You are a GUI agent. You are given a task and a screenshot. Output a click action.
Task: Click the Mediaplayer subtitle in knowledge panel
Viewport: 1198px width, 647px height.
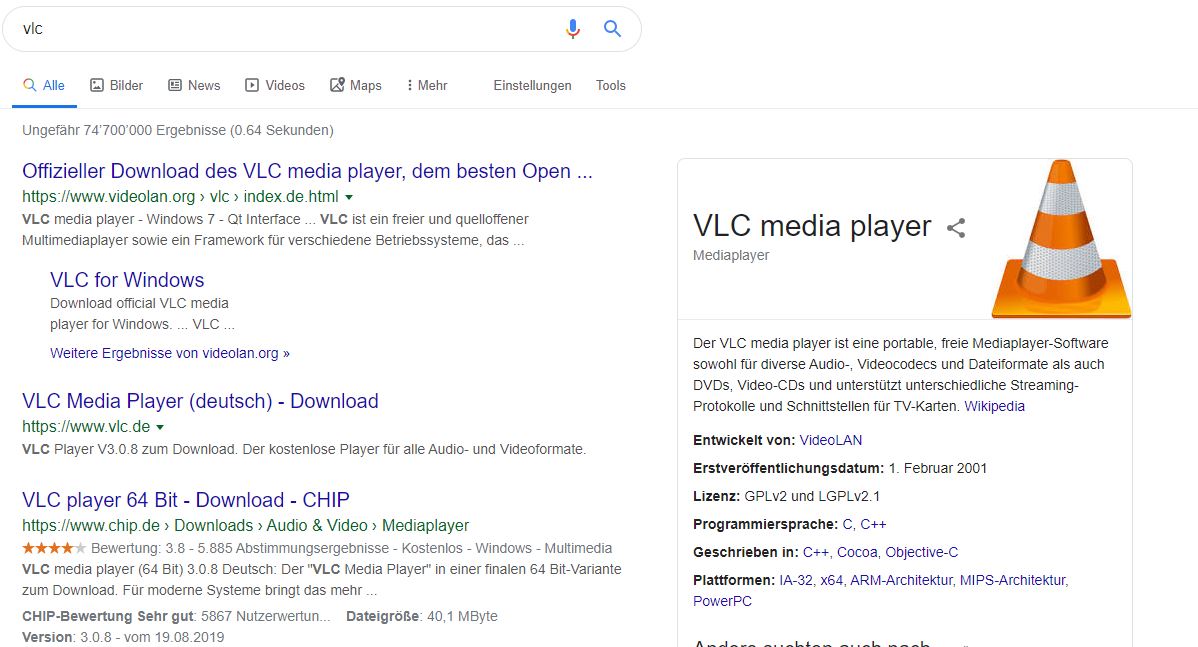(x=731, y=255)
